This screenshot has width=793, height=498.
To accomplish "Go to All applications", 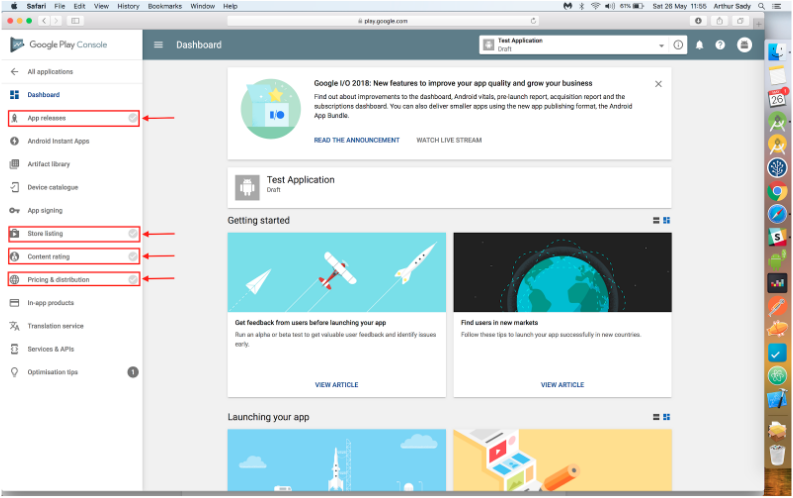I will tap(50, 72).
